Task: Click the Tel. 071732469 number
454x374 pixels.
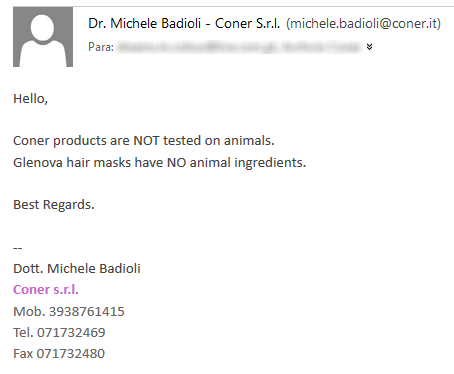Action: tap(59, 332)
